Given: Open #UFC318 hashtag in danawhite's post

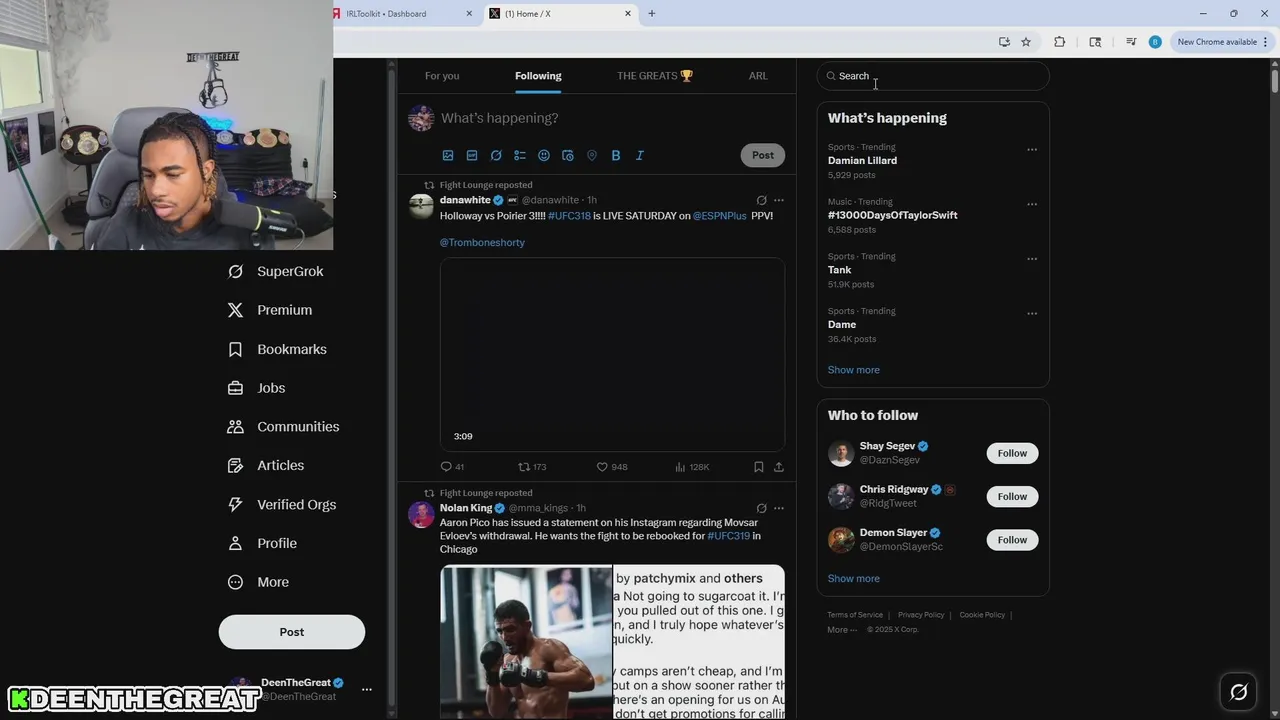Looking at the screenshot, I should 569,216.
